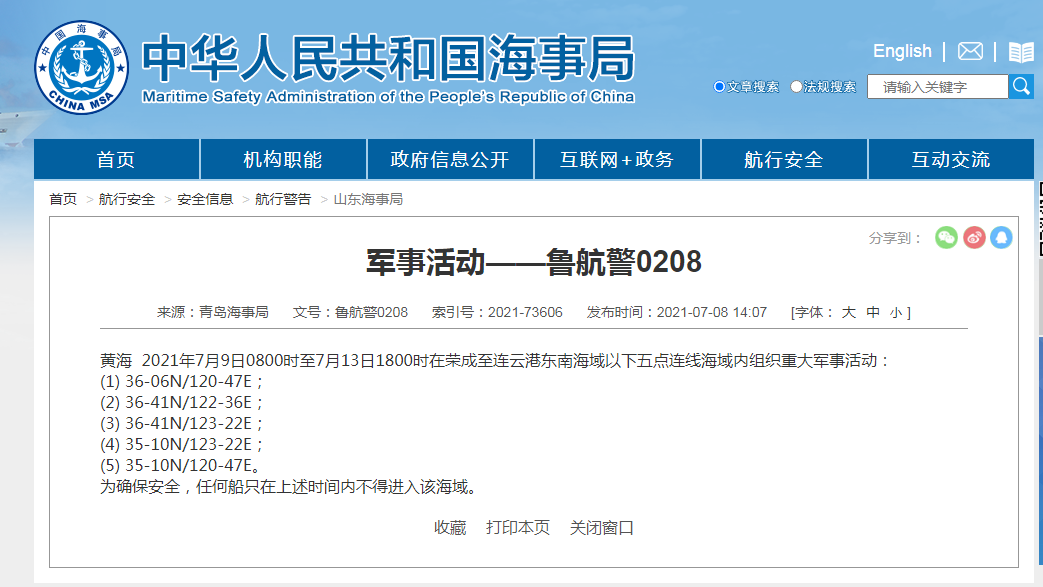Set font size to 大

(848, 312)
